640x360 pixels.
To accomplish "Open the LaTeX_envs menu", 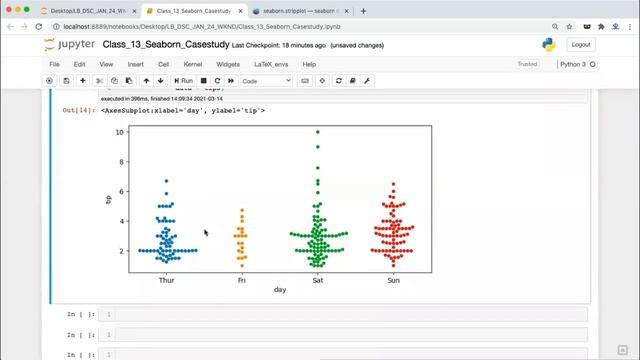I will [x=271, y=64].
